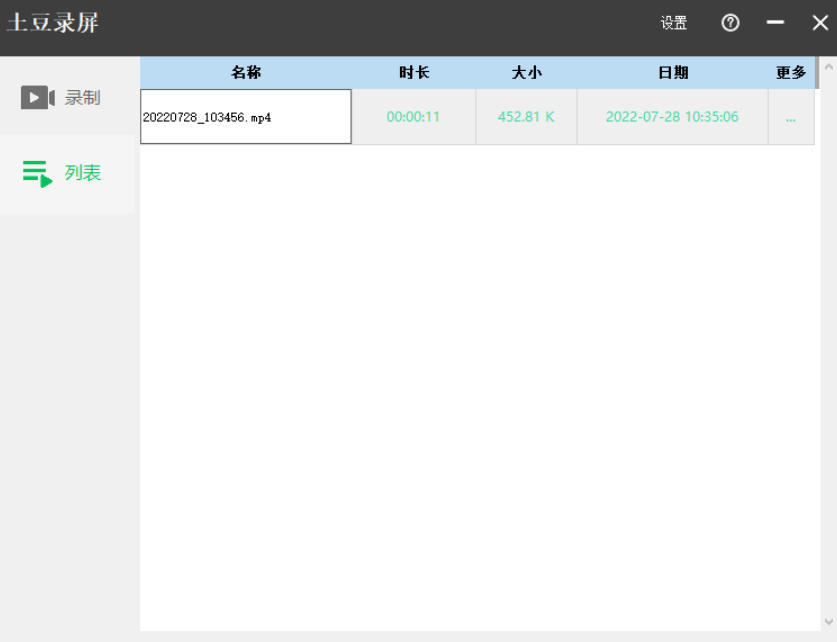Image resolution: width=837 pixels, height=642 pixels.
Task: Select the 列表 tab text
Action: pos(83,173)
